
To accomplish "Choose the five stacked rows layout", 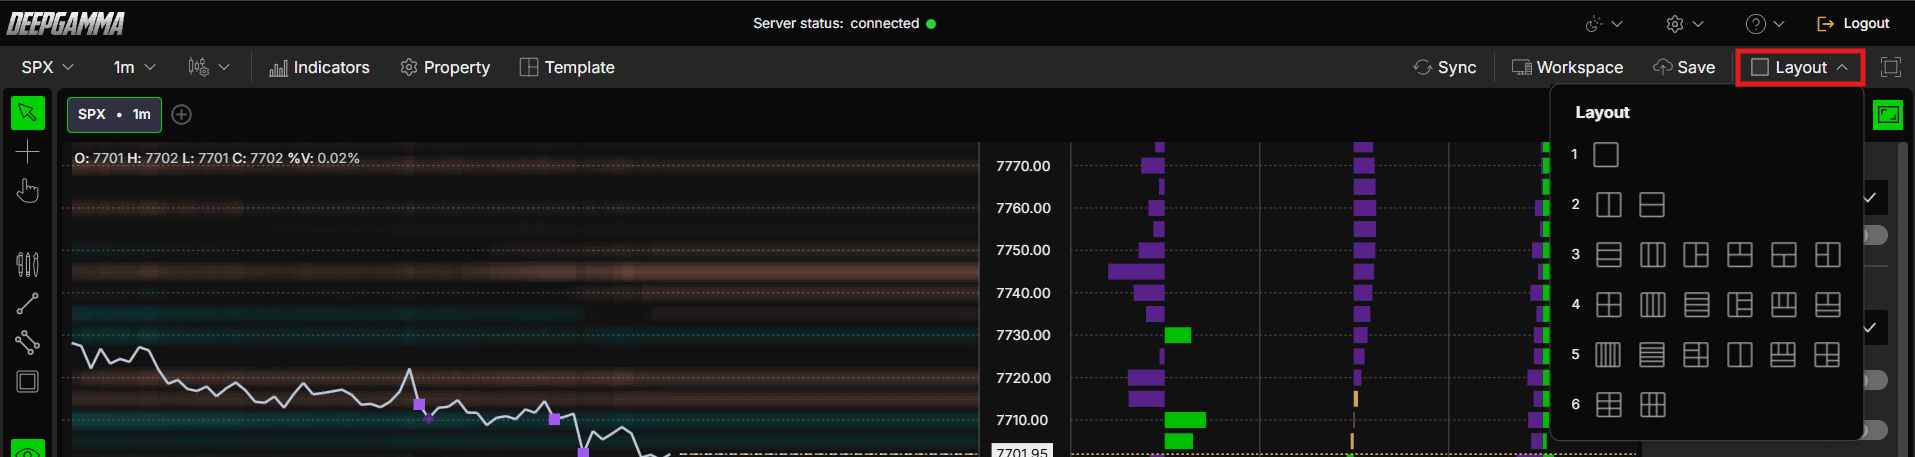I will click(x=1652, y=355).
